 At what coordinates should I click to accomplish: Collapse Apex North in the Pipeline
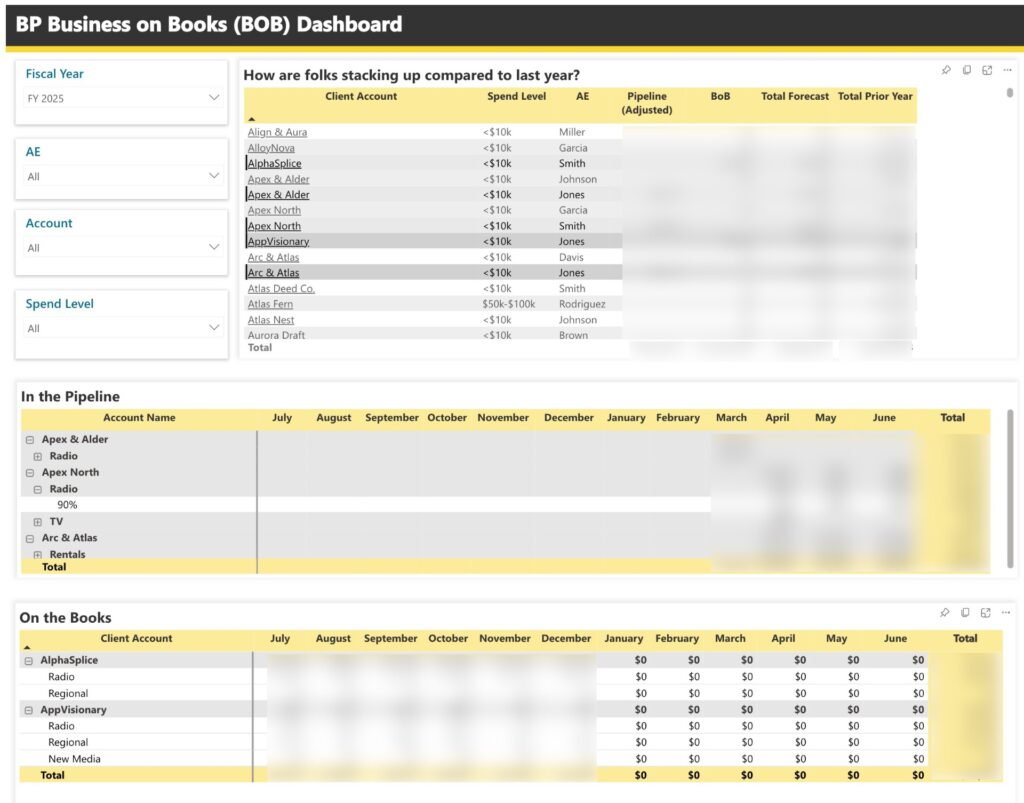pyautogui.click(x=30, y=473)
